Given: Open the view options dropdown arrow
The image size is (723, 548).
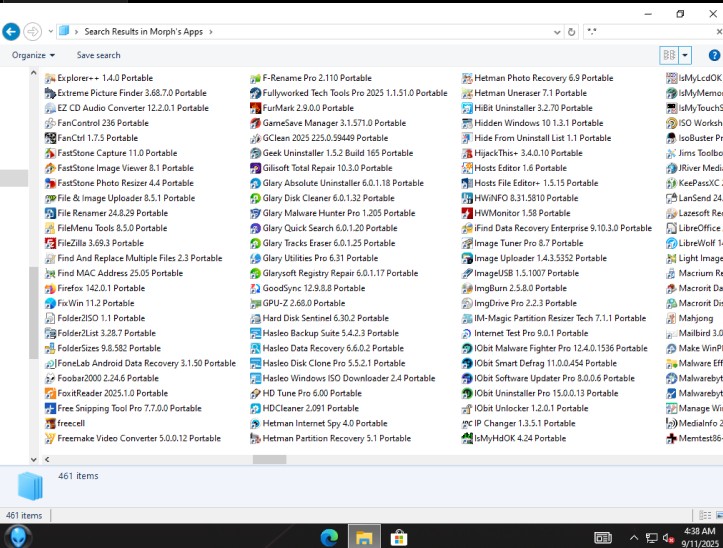Looking at the screenshot, I should [x=685, y=55].
